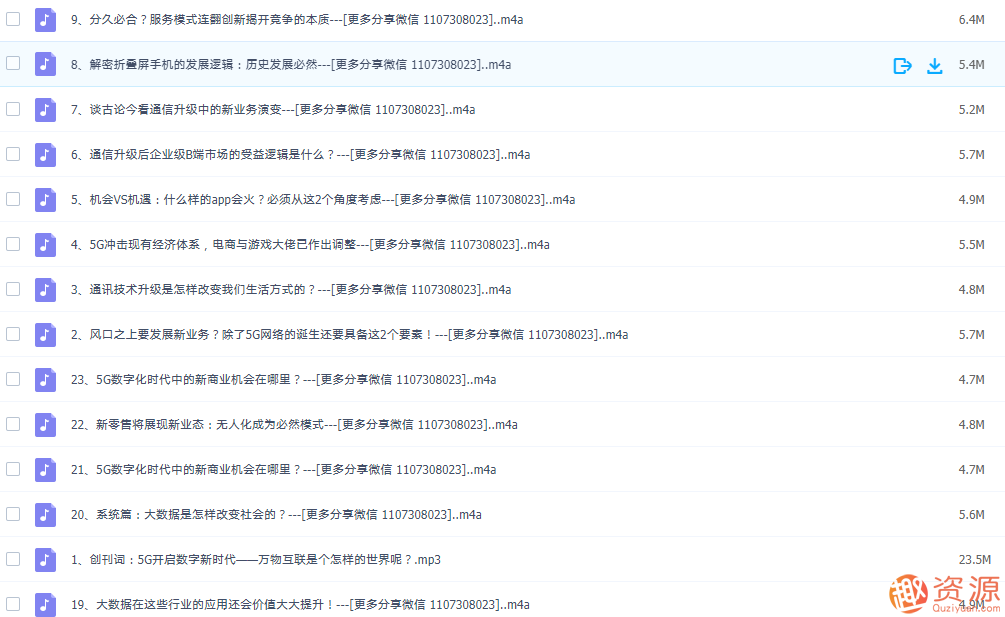Screen dimensions: 1005x617
Task: Click audio file icon for item 23、5G数字化时代
Action: [x=45, y=379]
